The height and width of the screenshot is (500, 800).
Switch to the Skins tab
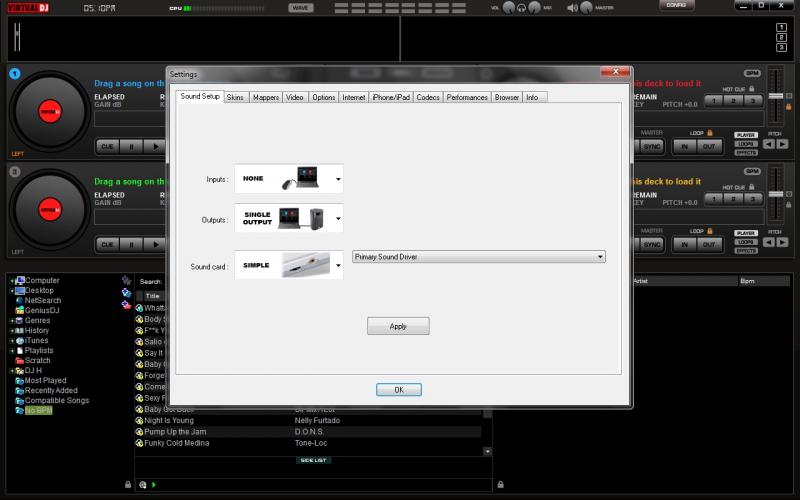(x=235, y=97)
